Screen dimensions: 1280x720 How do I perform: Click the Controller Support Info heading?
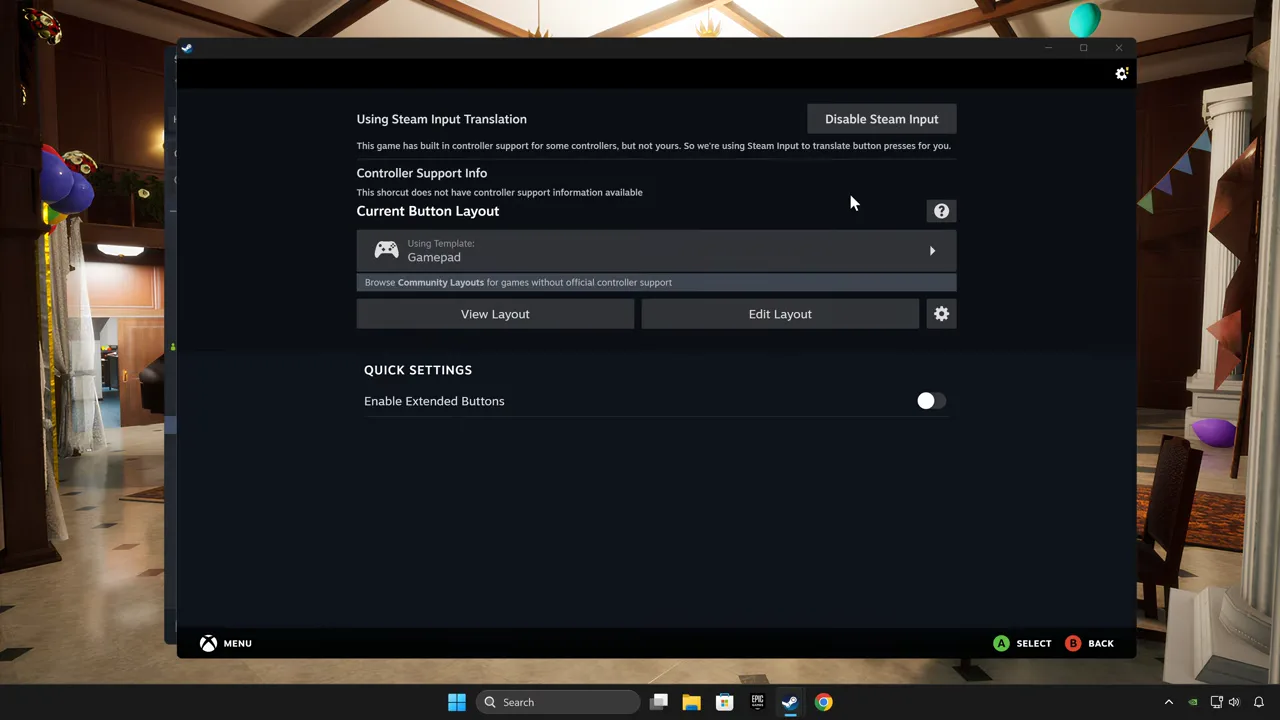pos(422,173)
